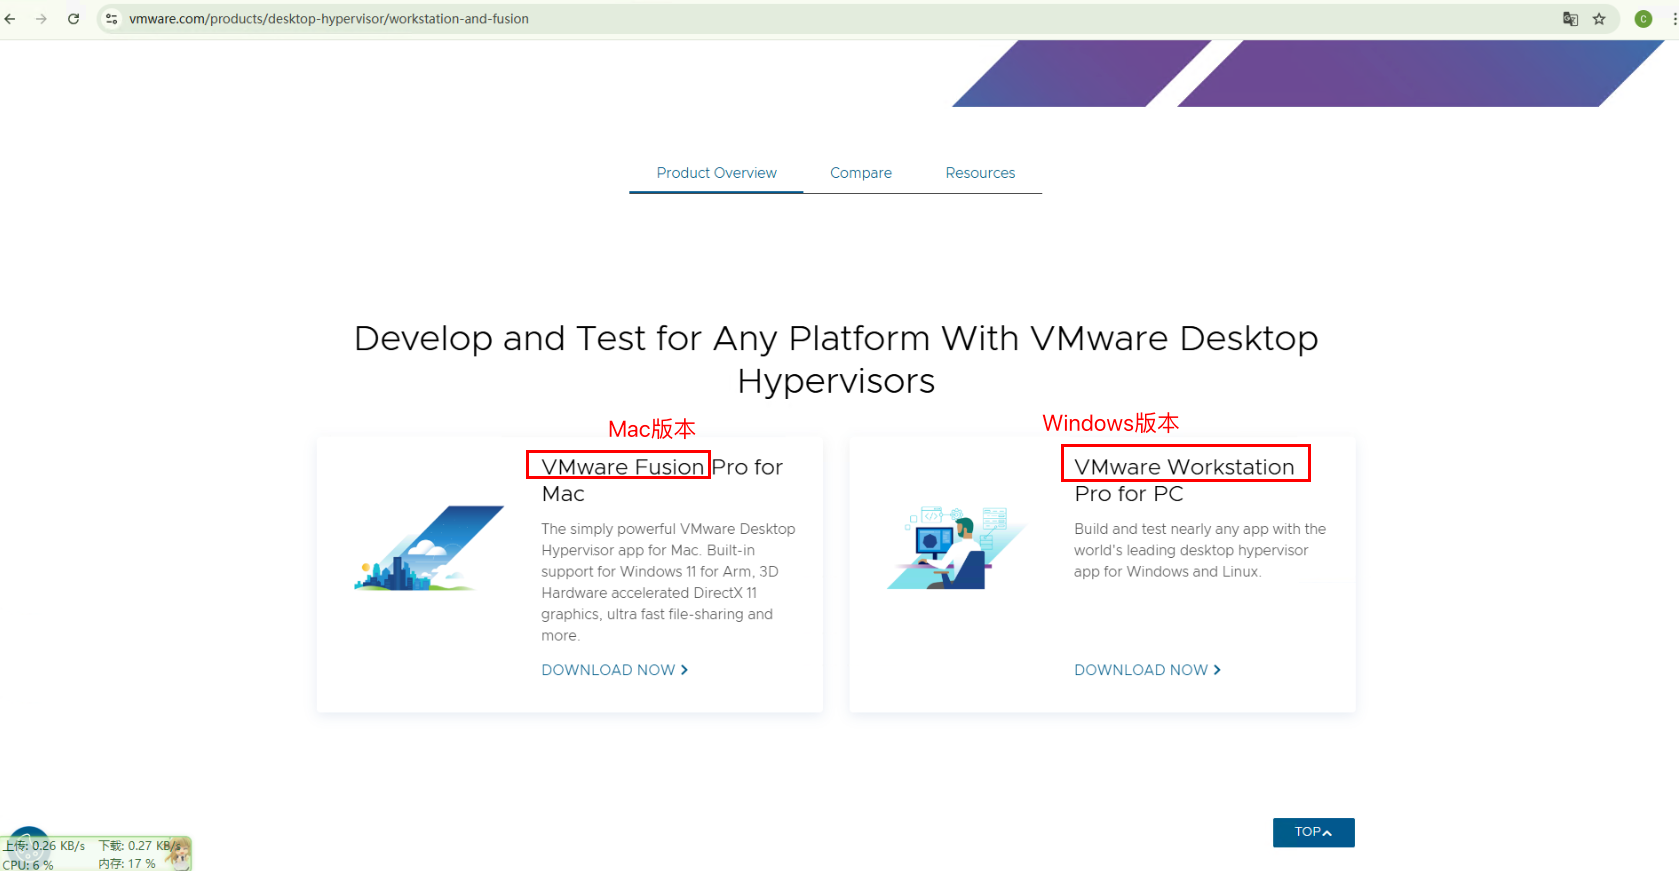The width and height of the screenshot is (1679, 871).
Task: Click the VMware Workstation Pro for PC title
Action: [1184, 480]
